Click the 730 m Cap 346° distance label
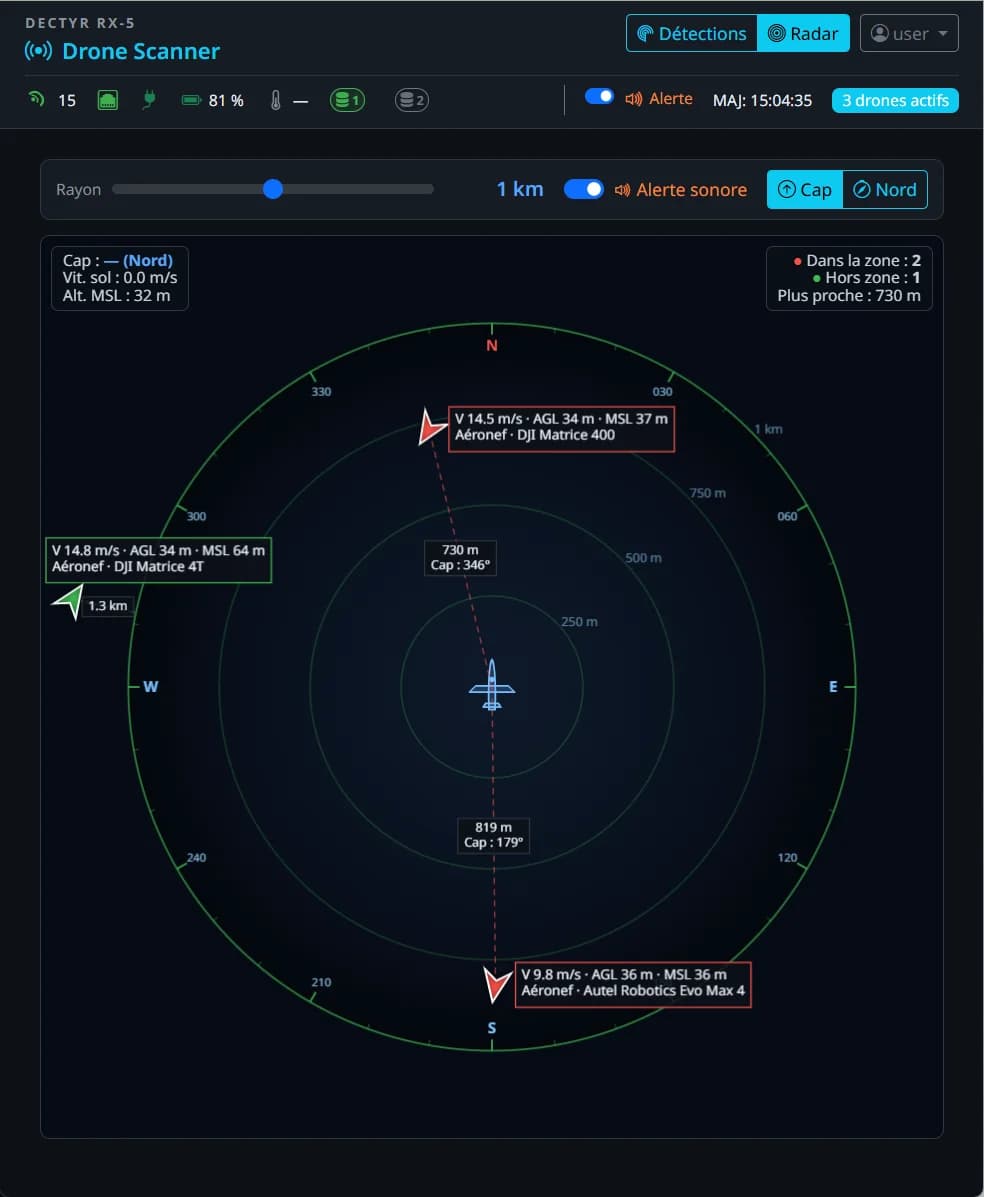The height and width of the screenshot is (1197, 984). coord(460,558)
